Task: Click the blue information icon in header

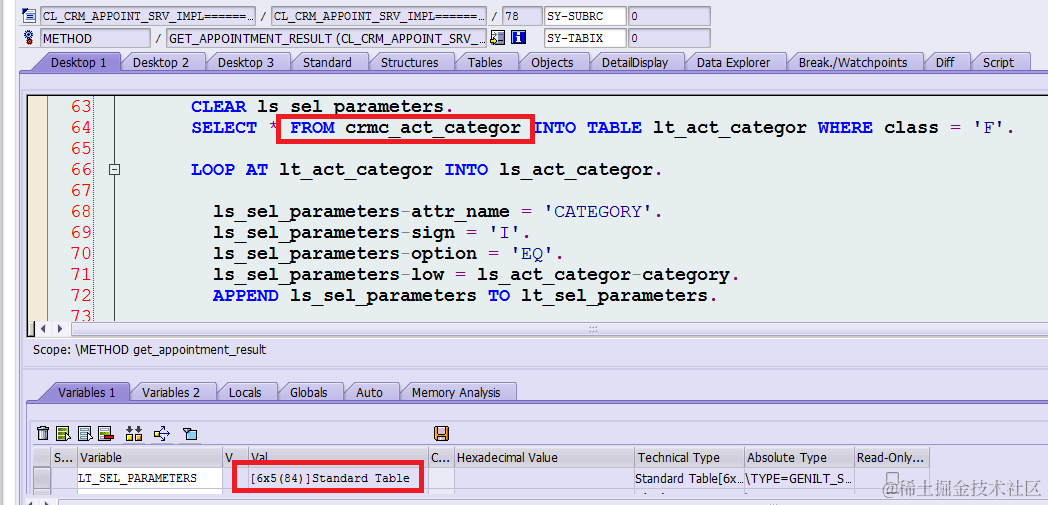Action: pyautogui.click(x=519, y=38)
